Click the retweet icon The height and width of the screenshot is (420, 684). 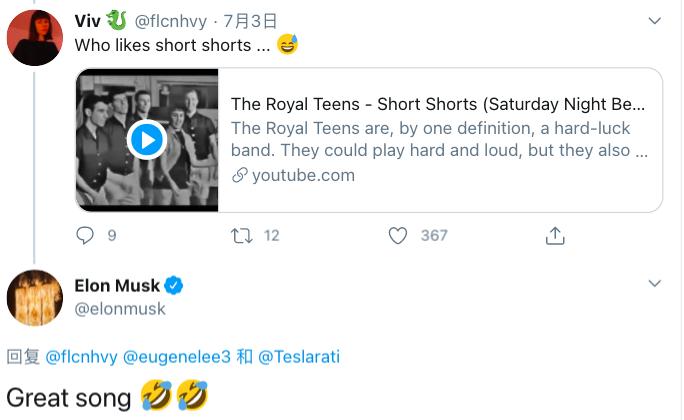(x=241, y=235)
